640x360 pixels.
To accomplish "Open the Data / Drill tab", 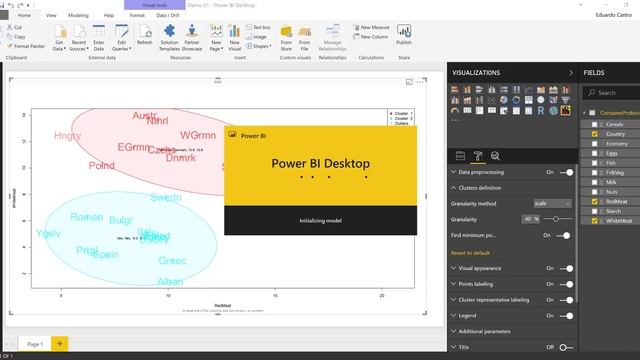I will point(168,15).
